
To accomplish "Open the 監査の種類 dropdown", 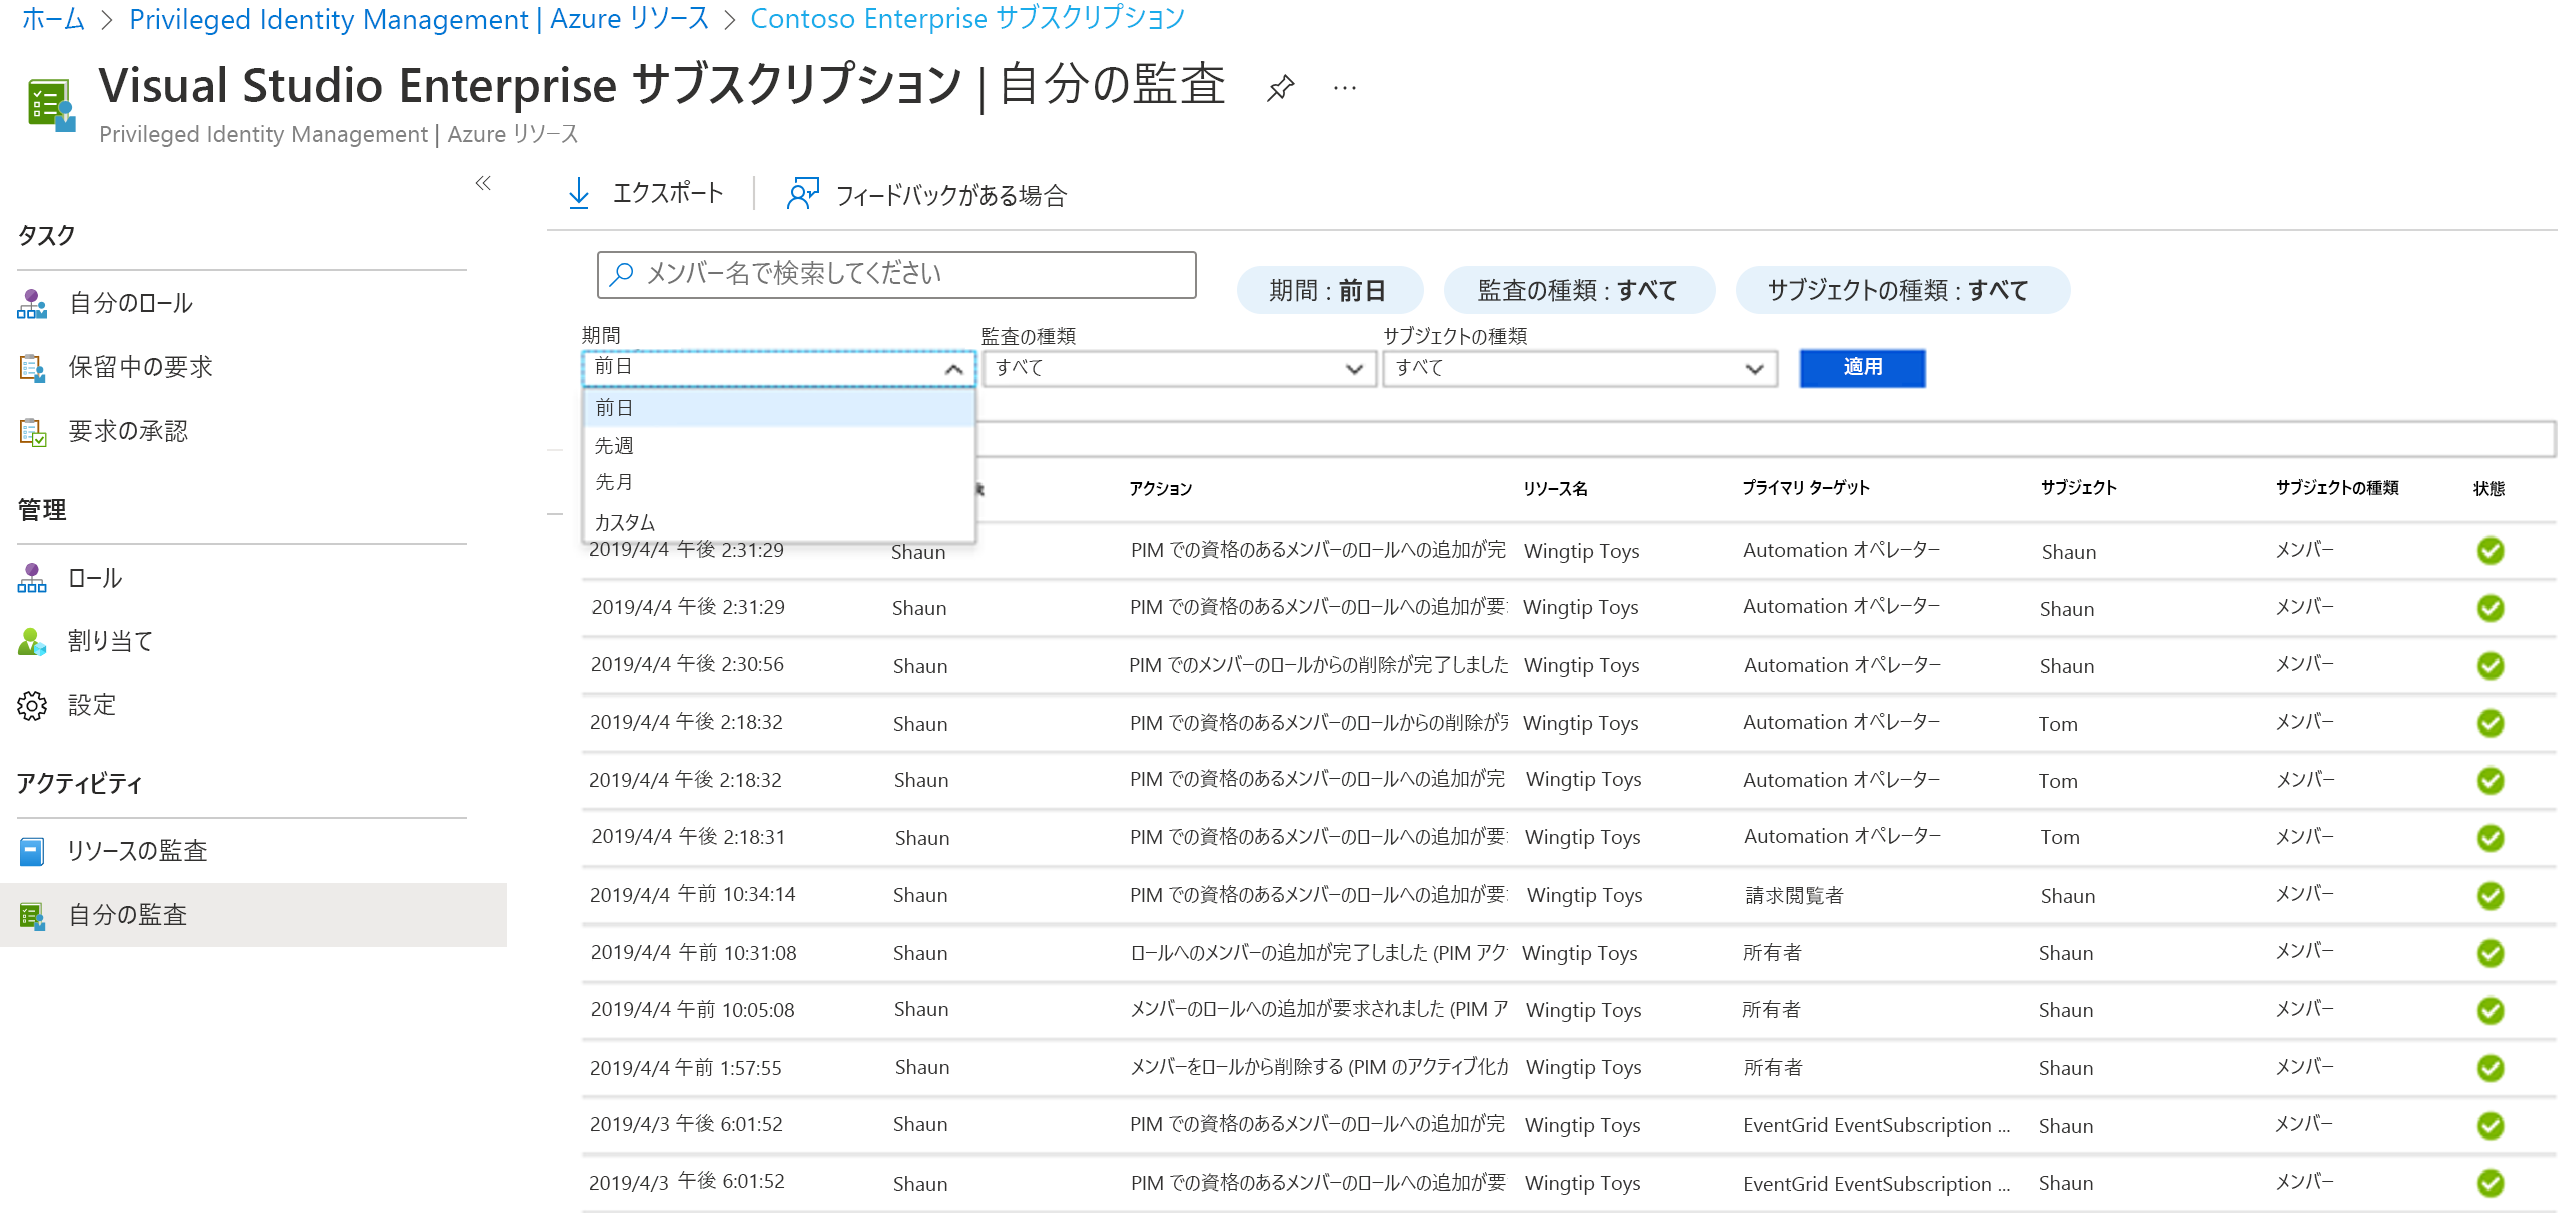I will point(1179,368).
